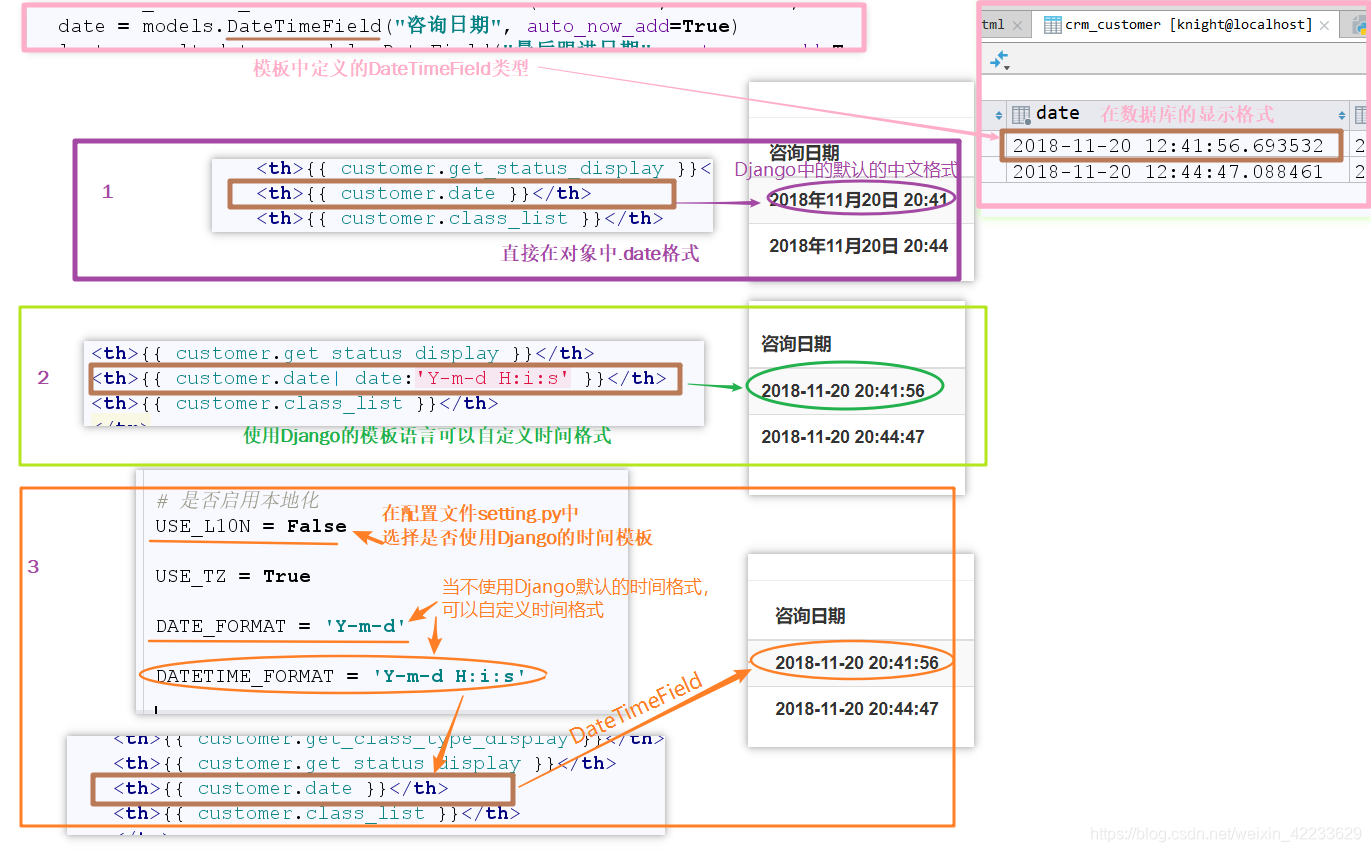The height and width of the screenshot is (852, 1371).
Task: Click sort arrows left of the date column
Action: click(999, 115)
